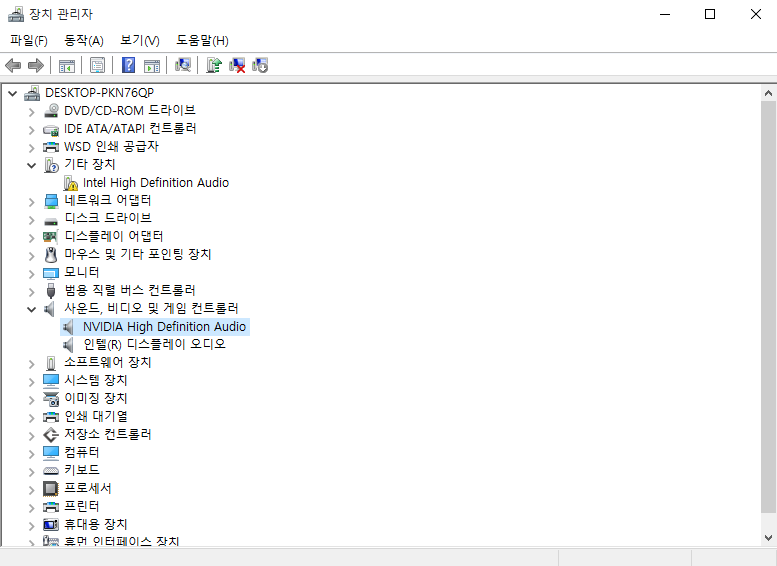Image resolution: width=777 pixels, height=566 pixels.
Task: Select the Intel High Definition Audio entry
Action: (x=156, y=183)
